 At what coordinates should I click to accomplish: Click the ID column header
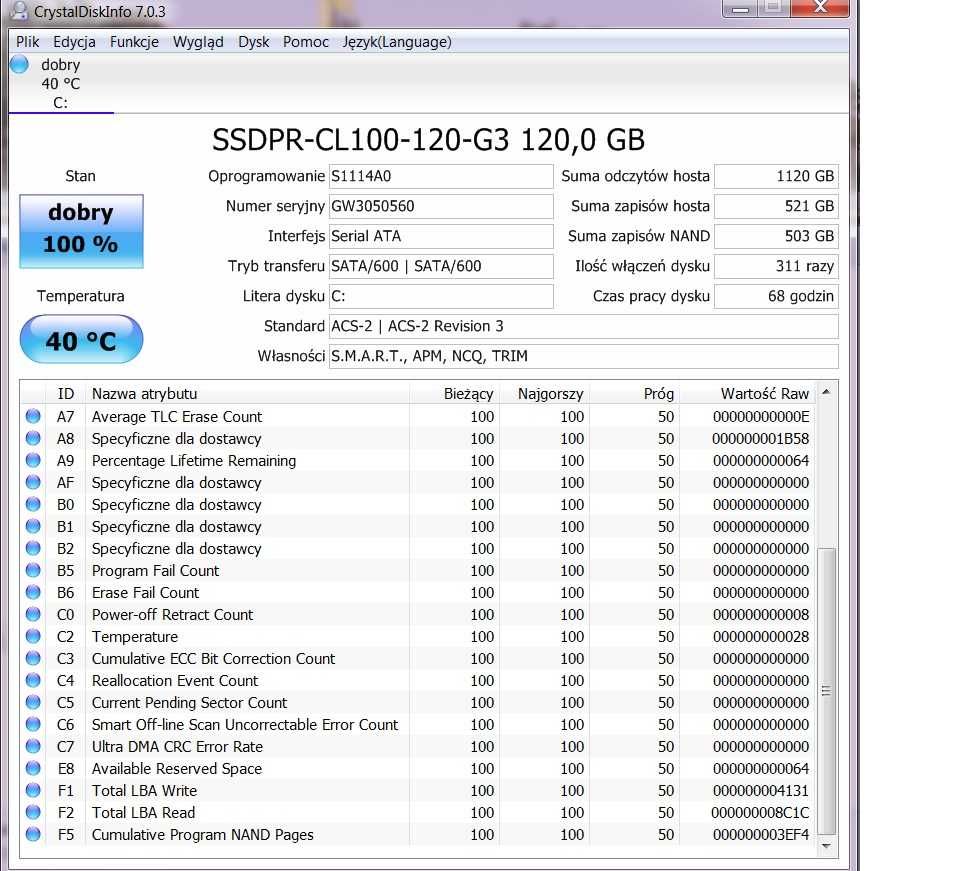(x=66, y=394)
